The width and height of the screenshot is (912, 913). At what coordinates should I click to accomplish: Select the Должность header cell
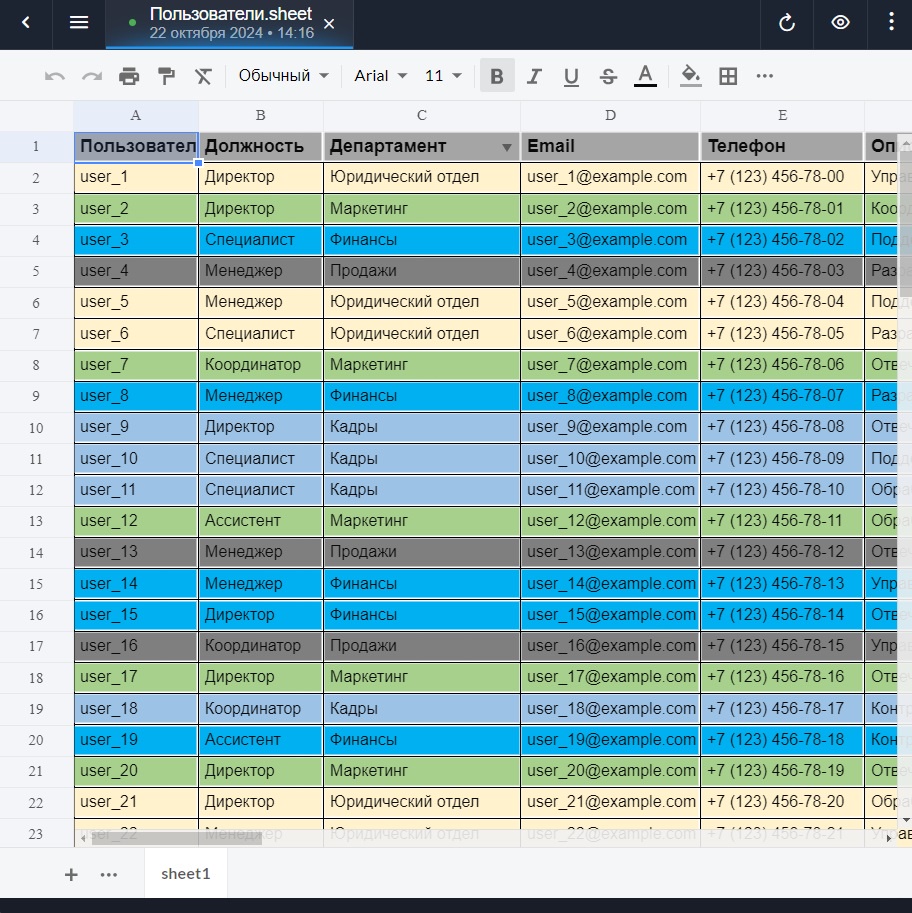[260, 146]
